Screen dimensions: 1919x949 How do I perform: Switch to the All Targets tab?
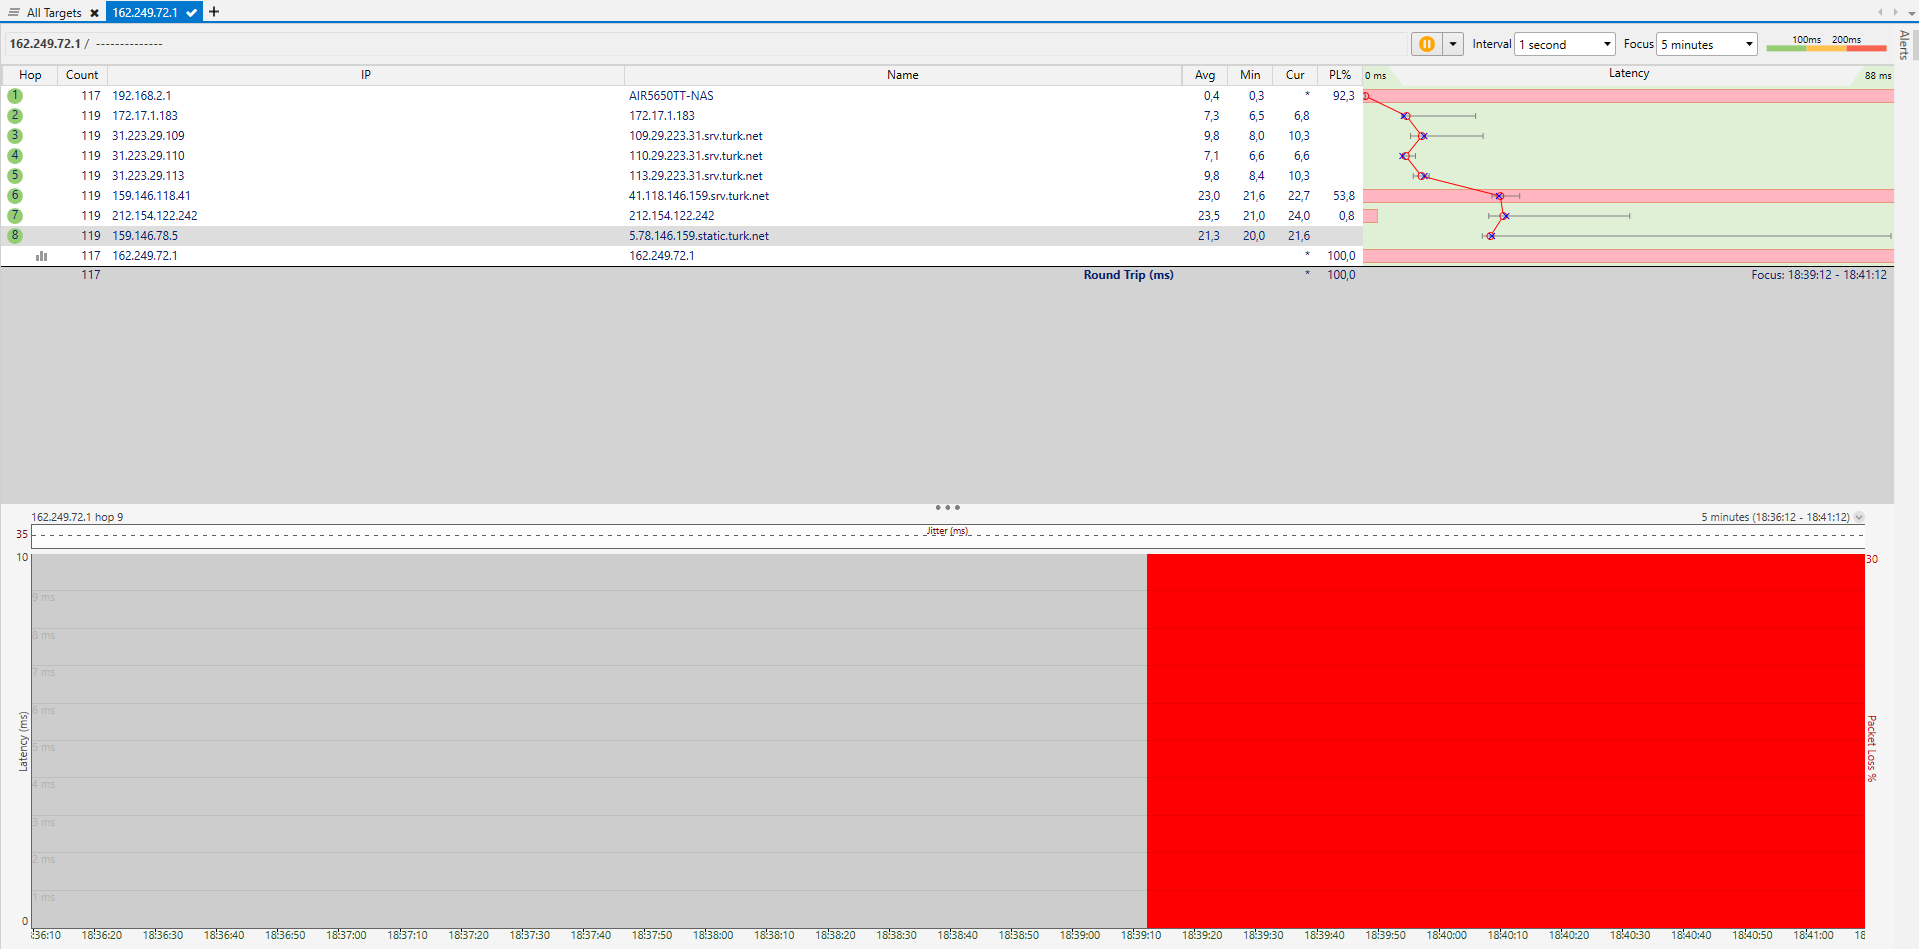pos(54,13)
